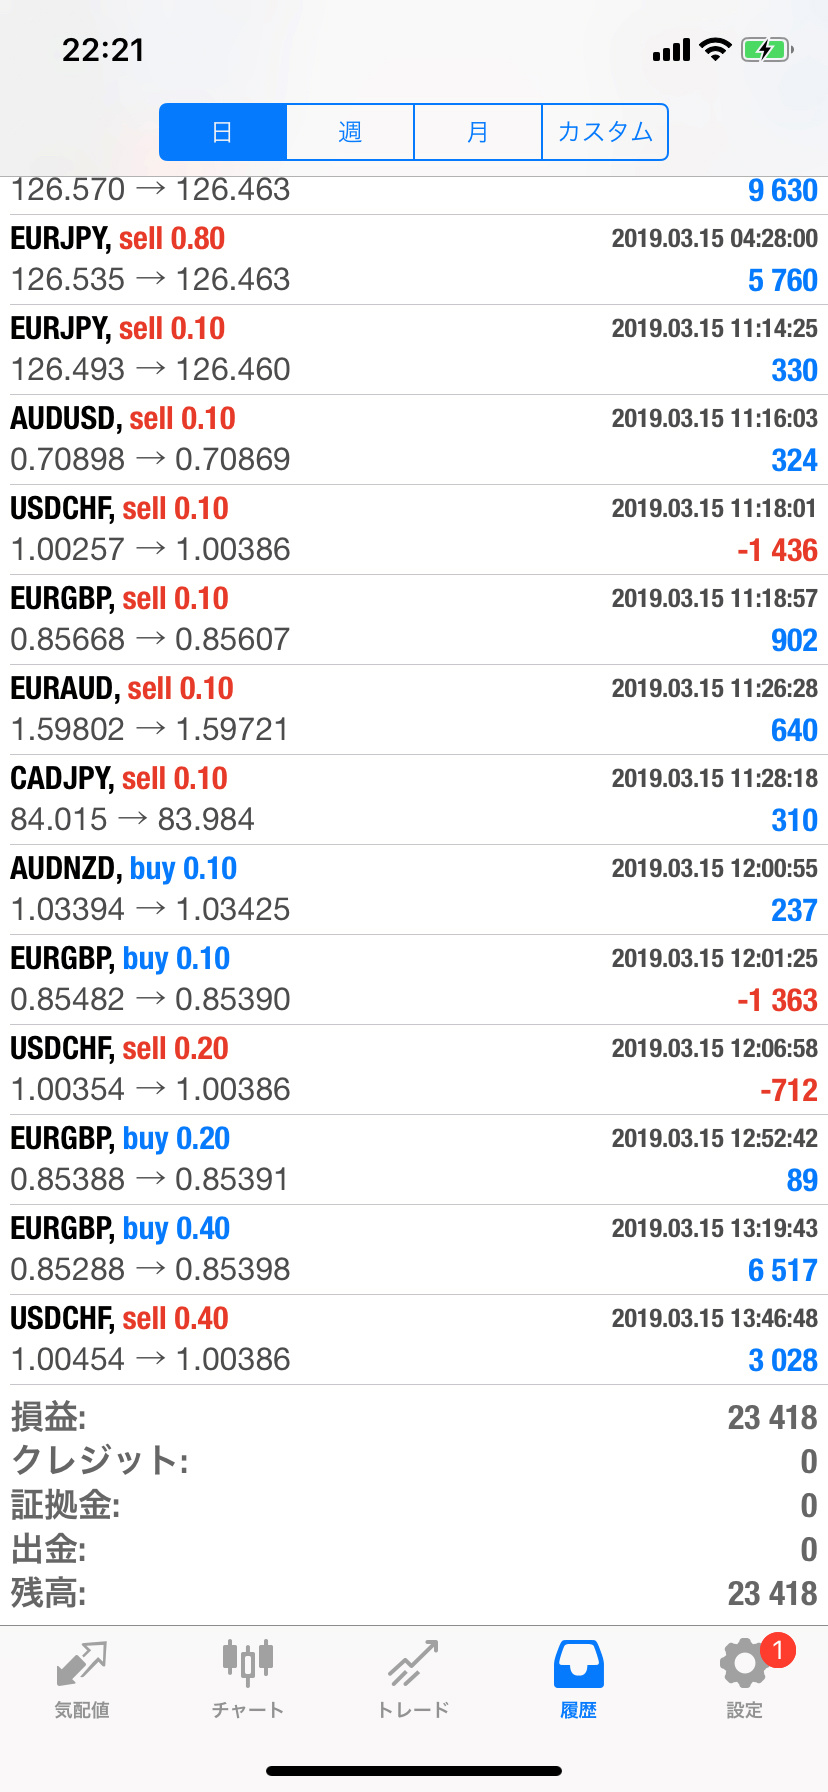Tap the EURAUD sell 0.10 entry

(414, 709)
